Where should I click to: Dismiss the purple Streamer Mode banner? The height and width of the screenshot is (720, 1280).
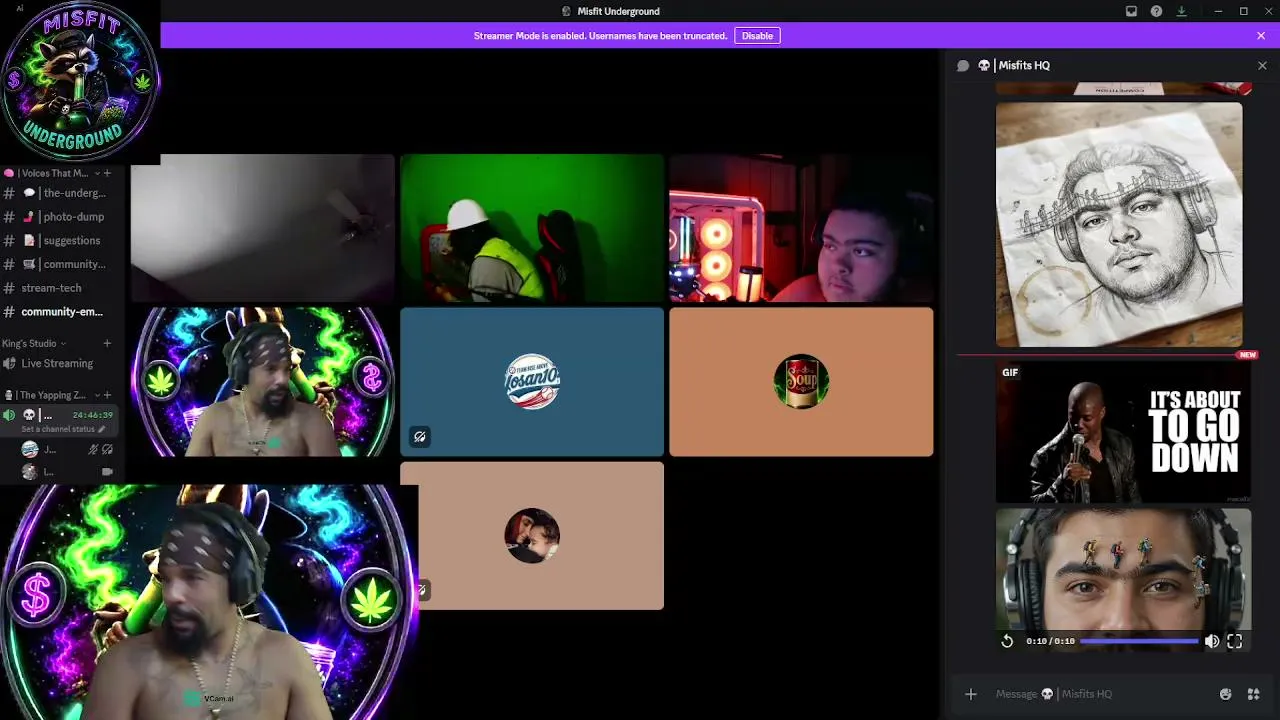click(1261, 36)
